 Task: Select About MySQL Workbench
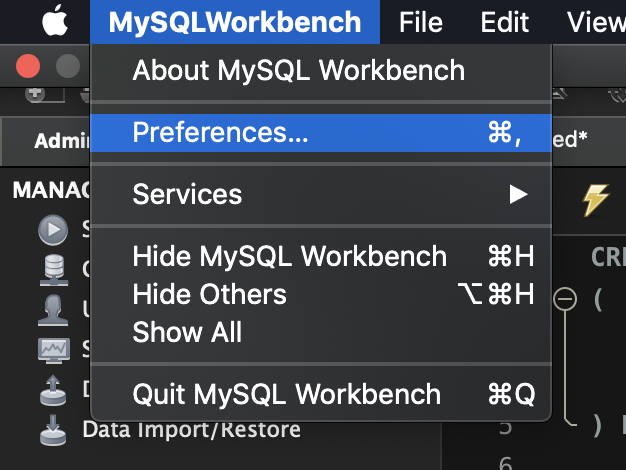point(321,71)
